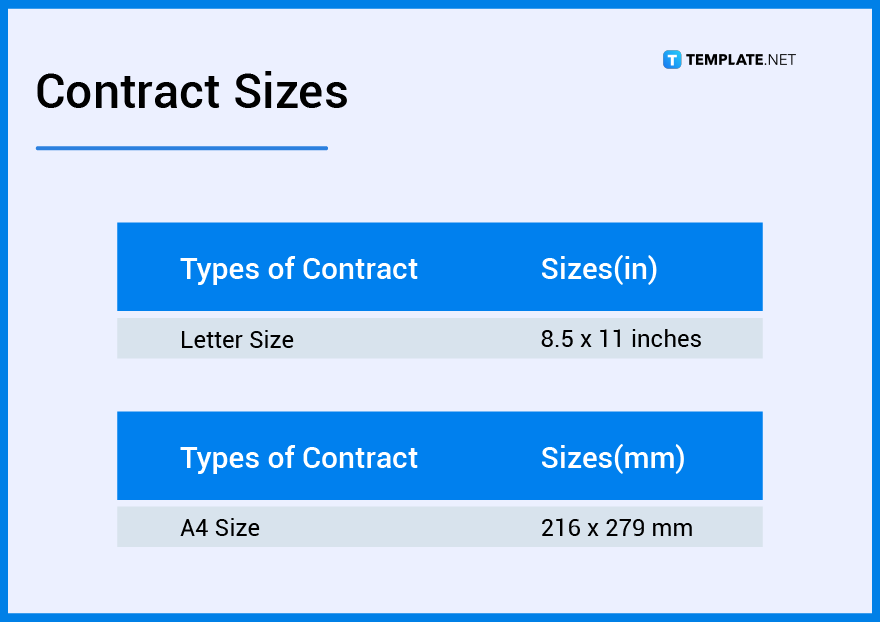Select the first Types of Contract header
The width and height of the screenshot is (880, 622).
coord(299,269)
